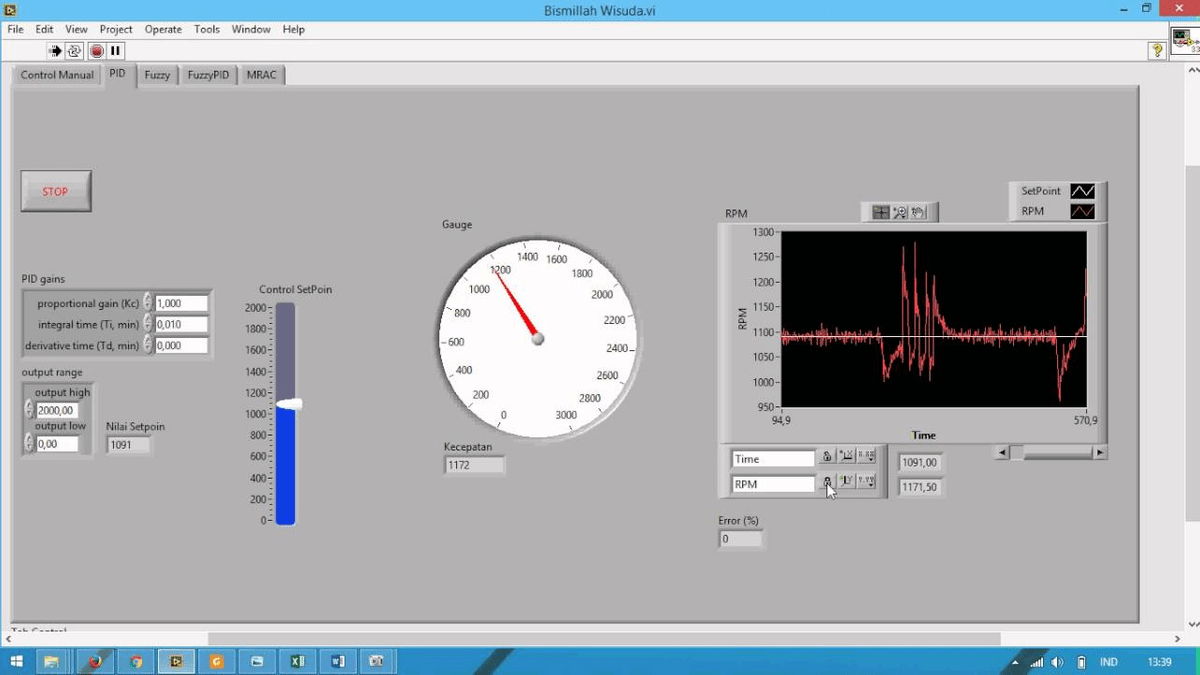Click the proportional gain (Kc) value field
This screenshot has width=1200, height=675.
(x=182, y=303)
